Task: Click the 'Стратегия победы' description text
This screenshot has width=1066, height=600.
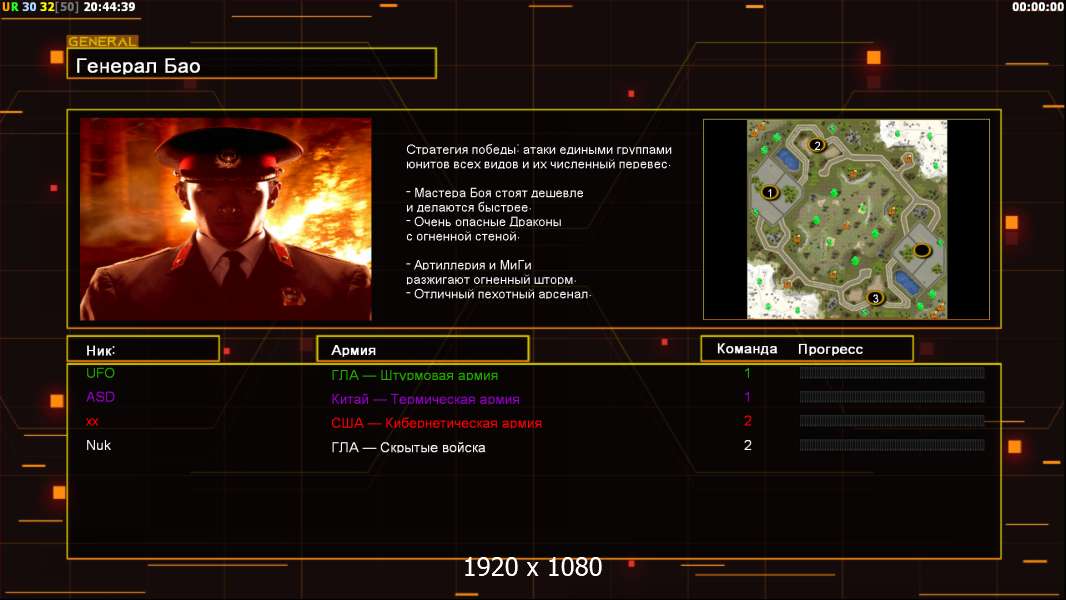Action: 539,156
